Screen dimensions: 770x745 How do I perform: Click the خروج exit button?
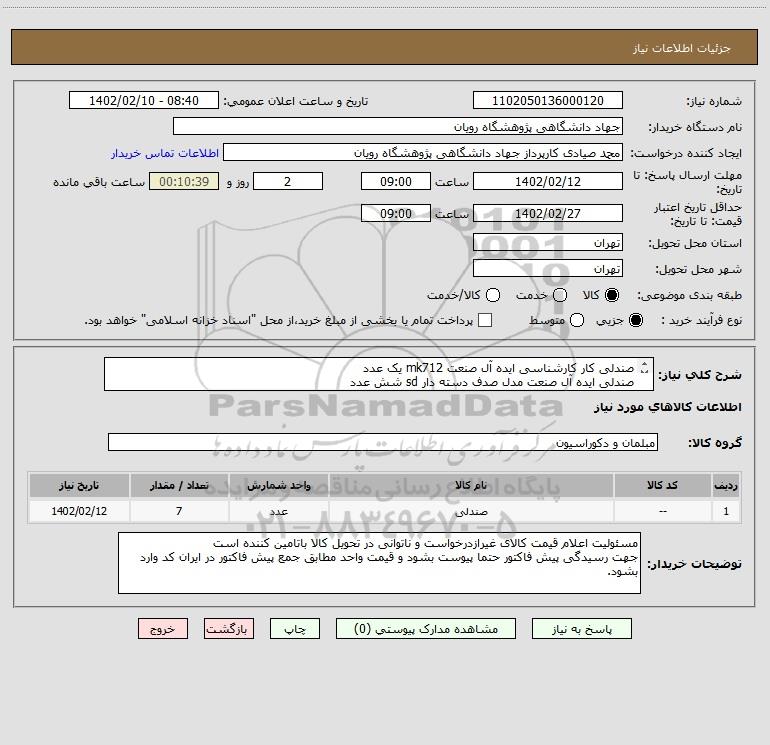(x=163, y=629)
